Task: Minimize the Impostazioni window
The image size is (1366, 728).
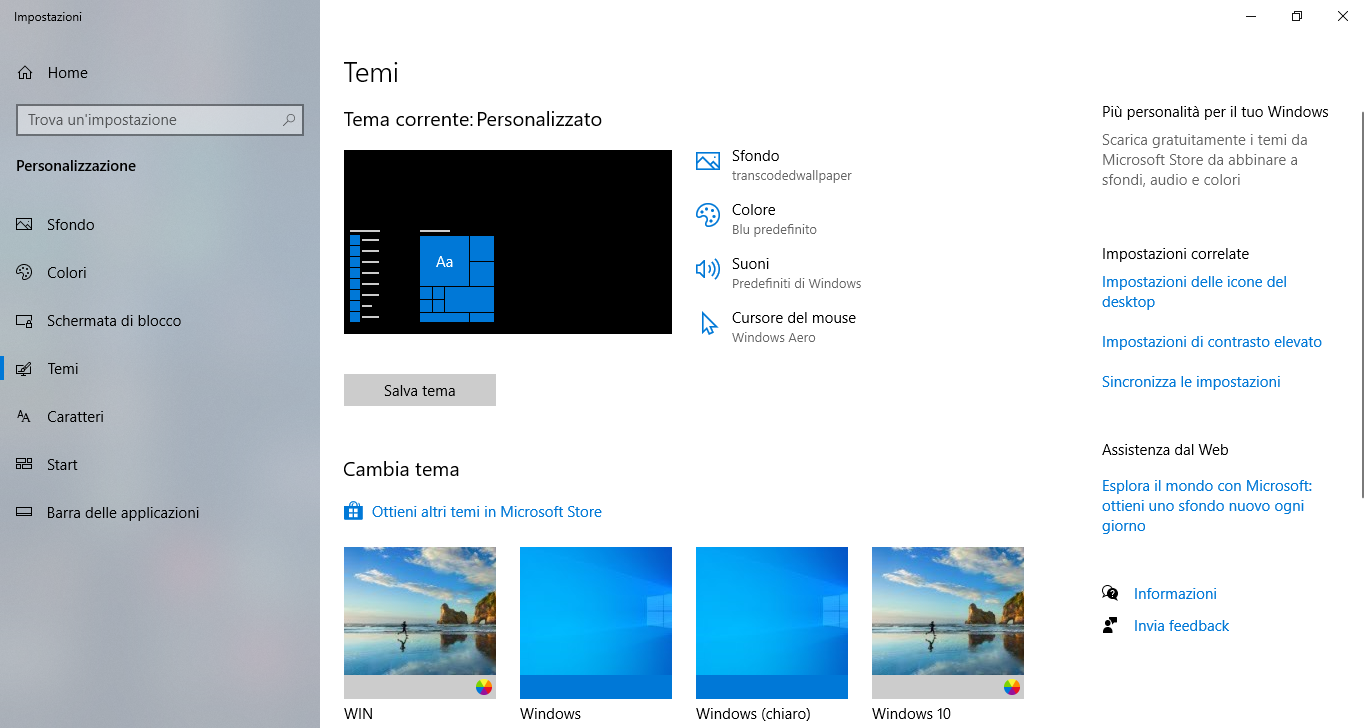Action: [1251, 16]
